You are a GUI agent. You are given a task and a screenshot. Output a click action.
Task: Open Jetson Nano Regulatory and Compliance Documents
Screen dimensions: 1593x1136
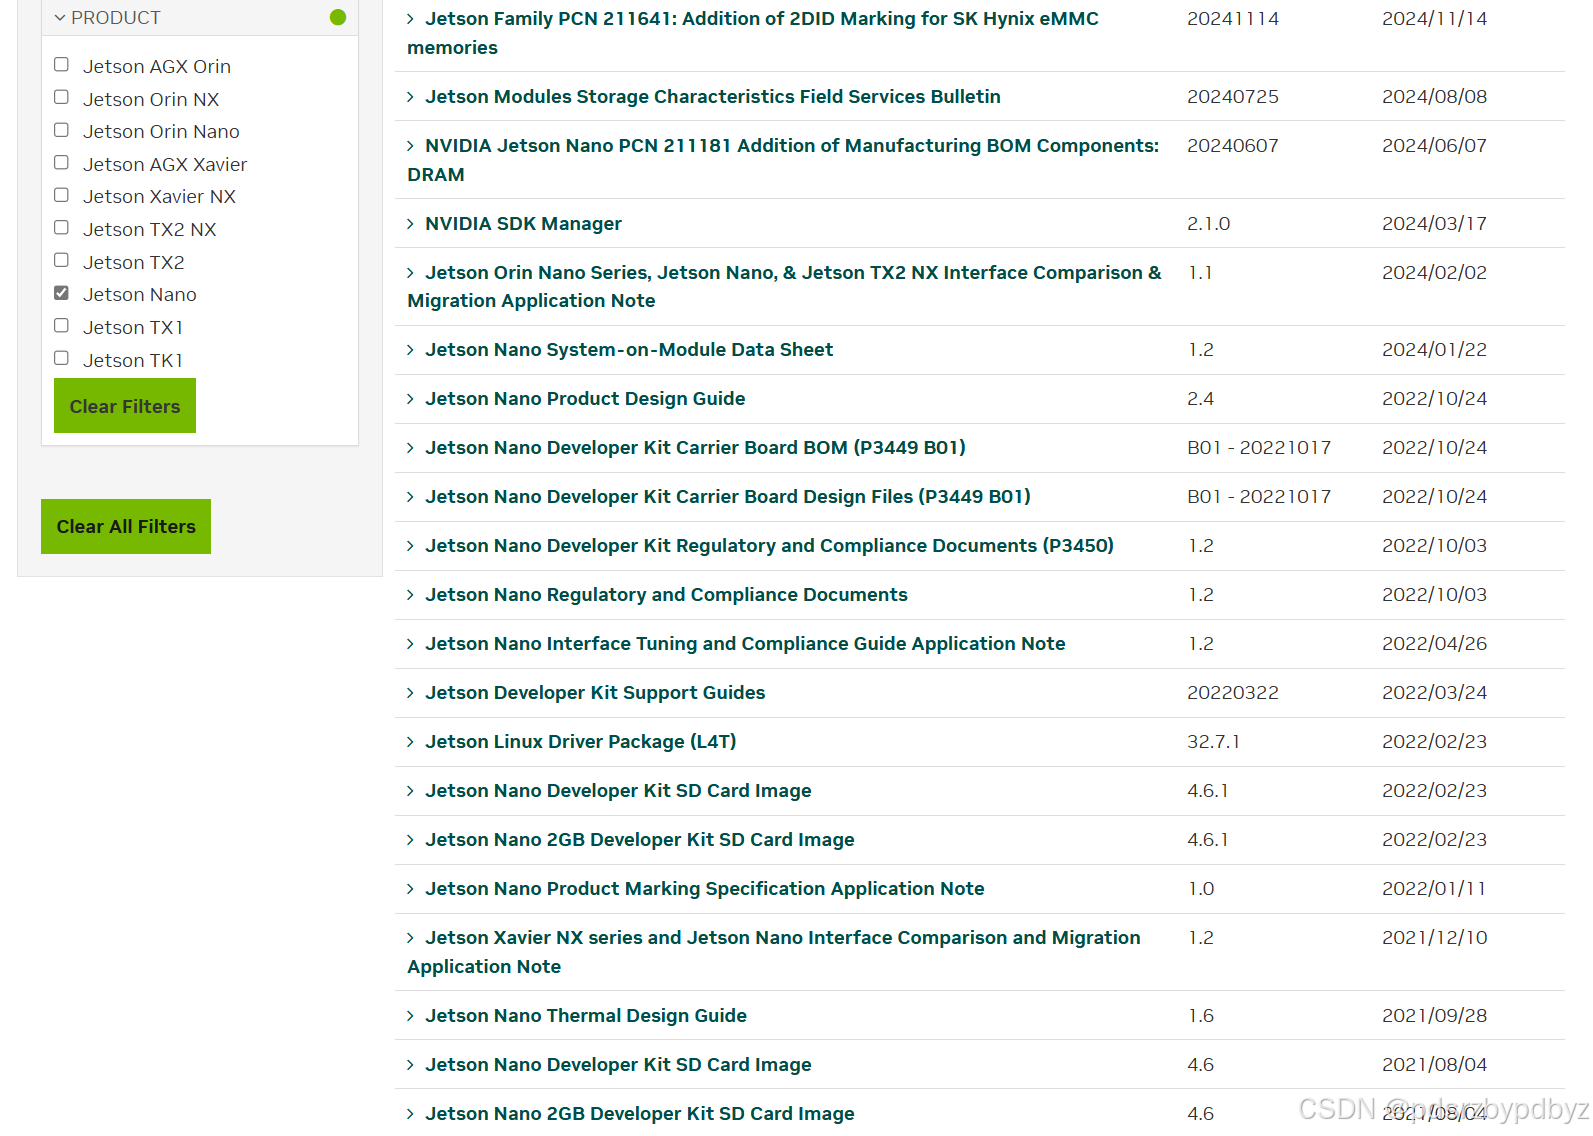(666, 594)
